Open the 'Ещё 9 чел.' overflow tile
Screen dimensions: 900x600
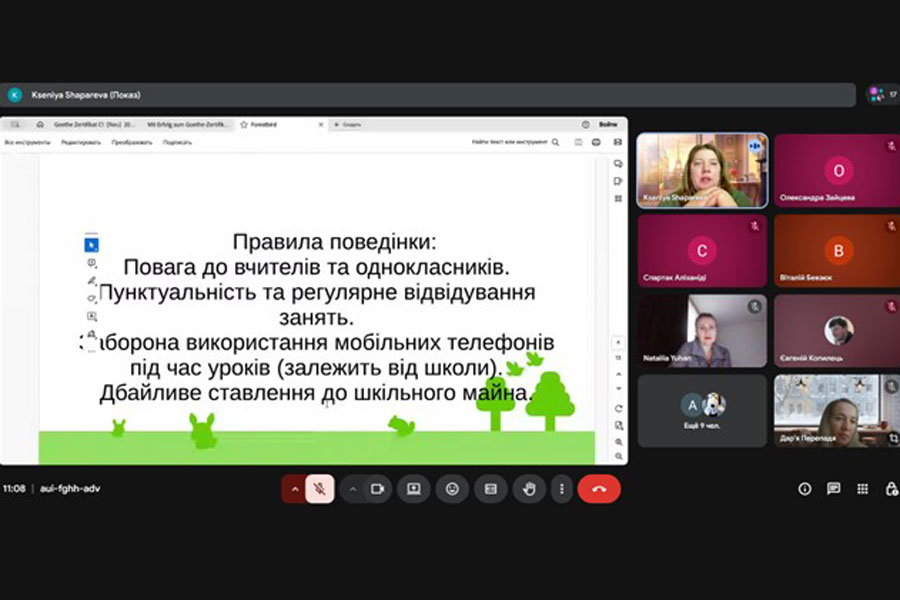point(702,411)
